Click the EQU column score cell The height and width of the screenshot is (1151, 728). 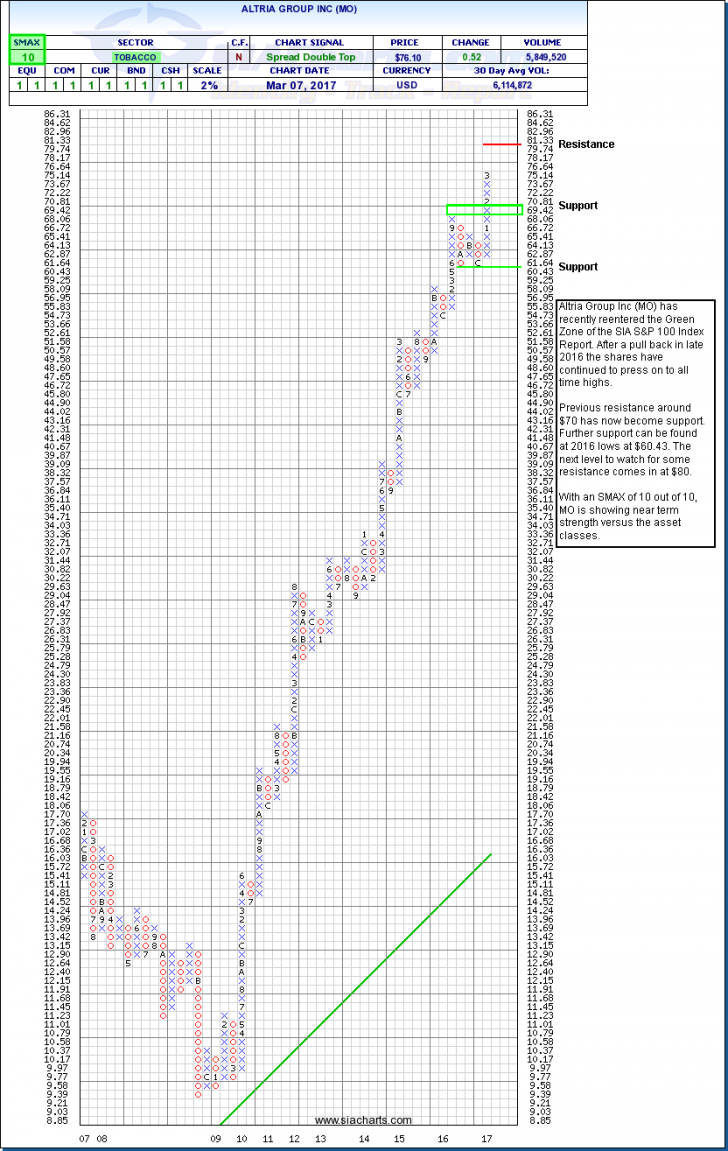(20, 87)
